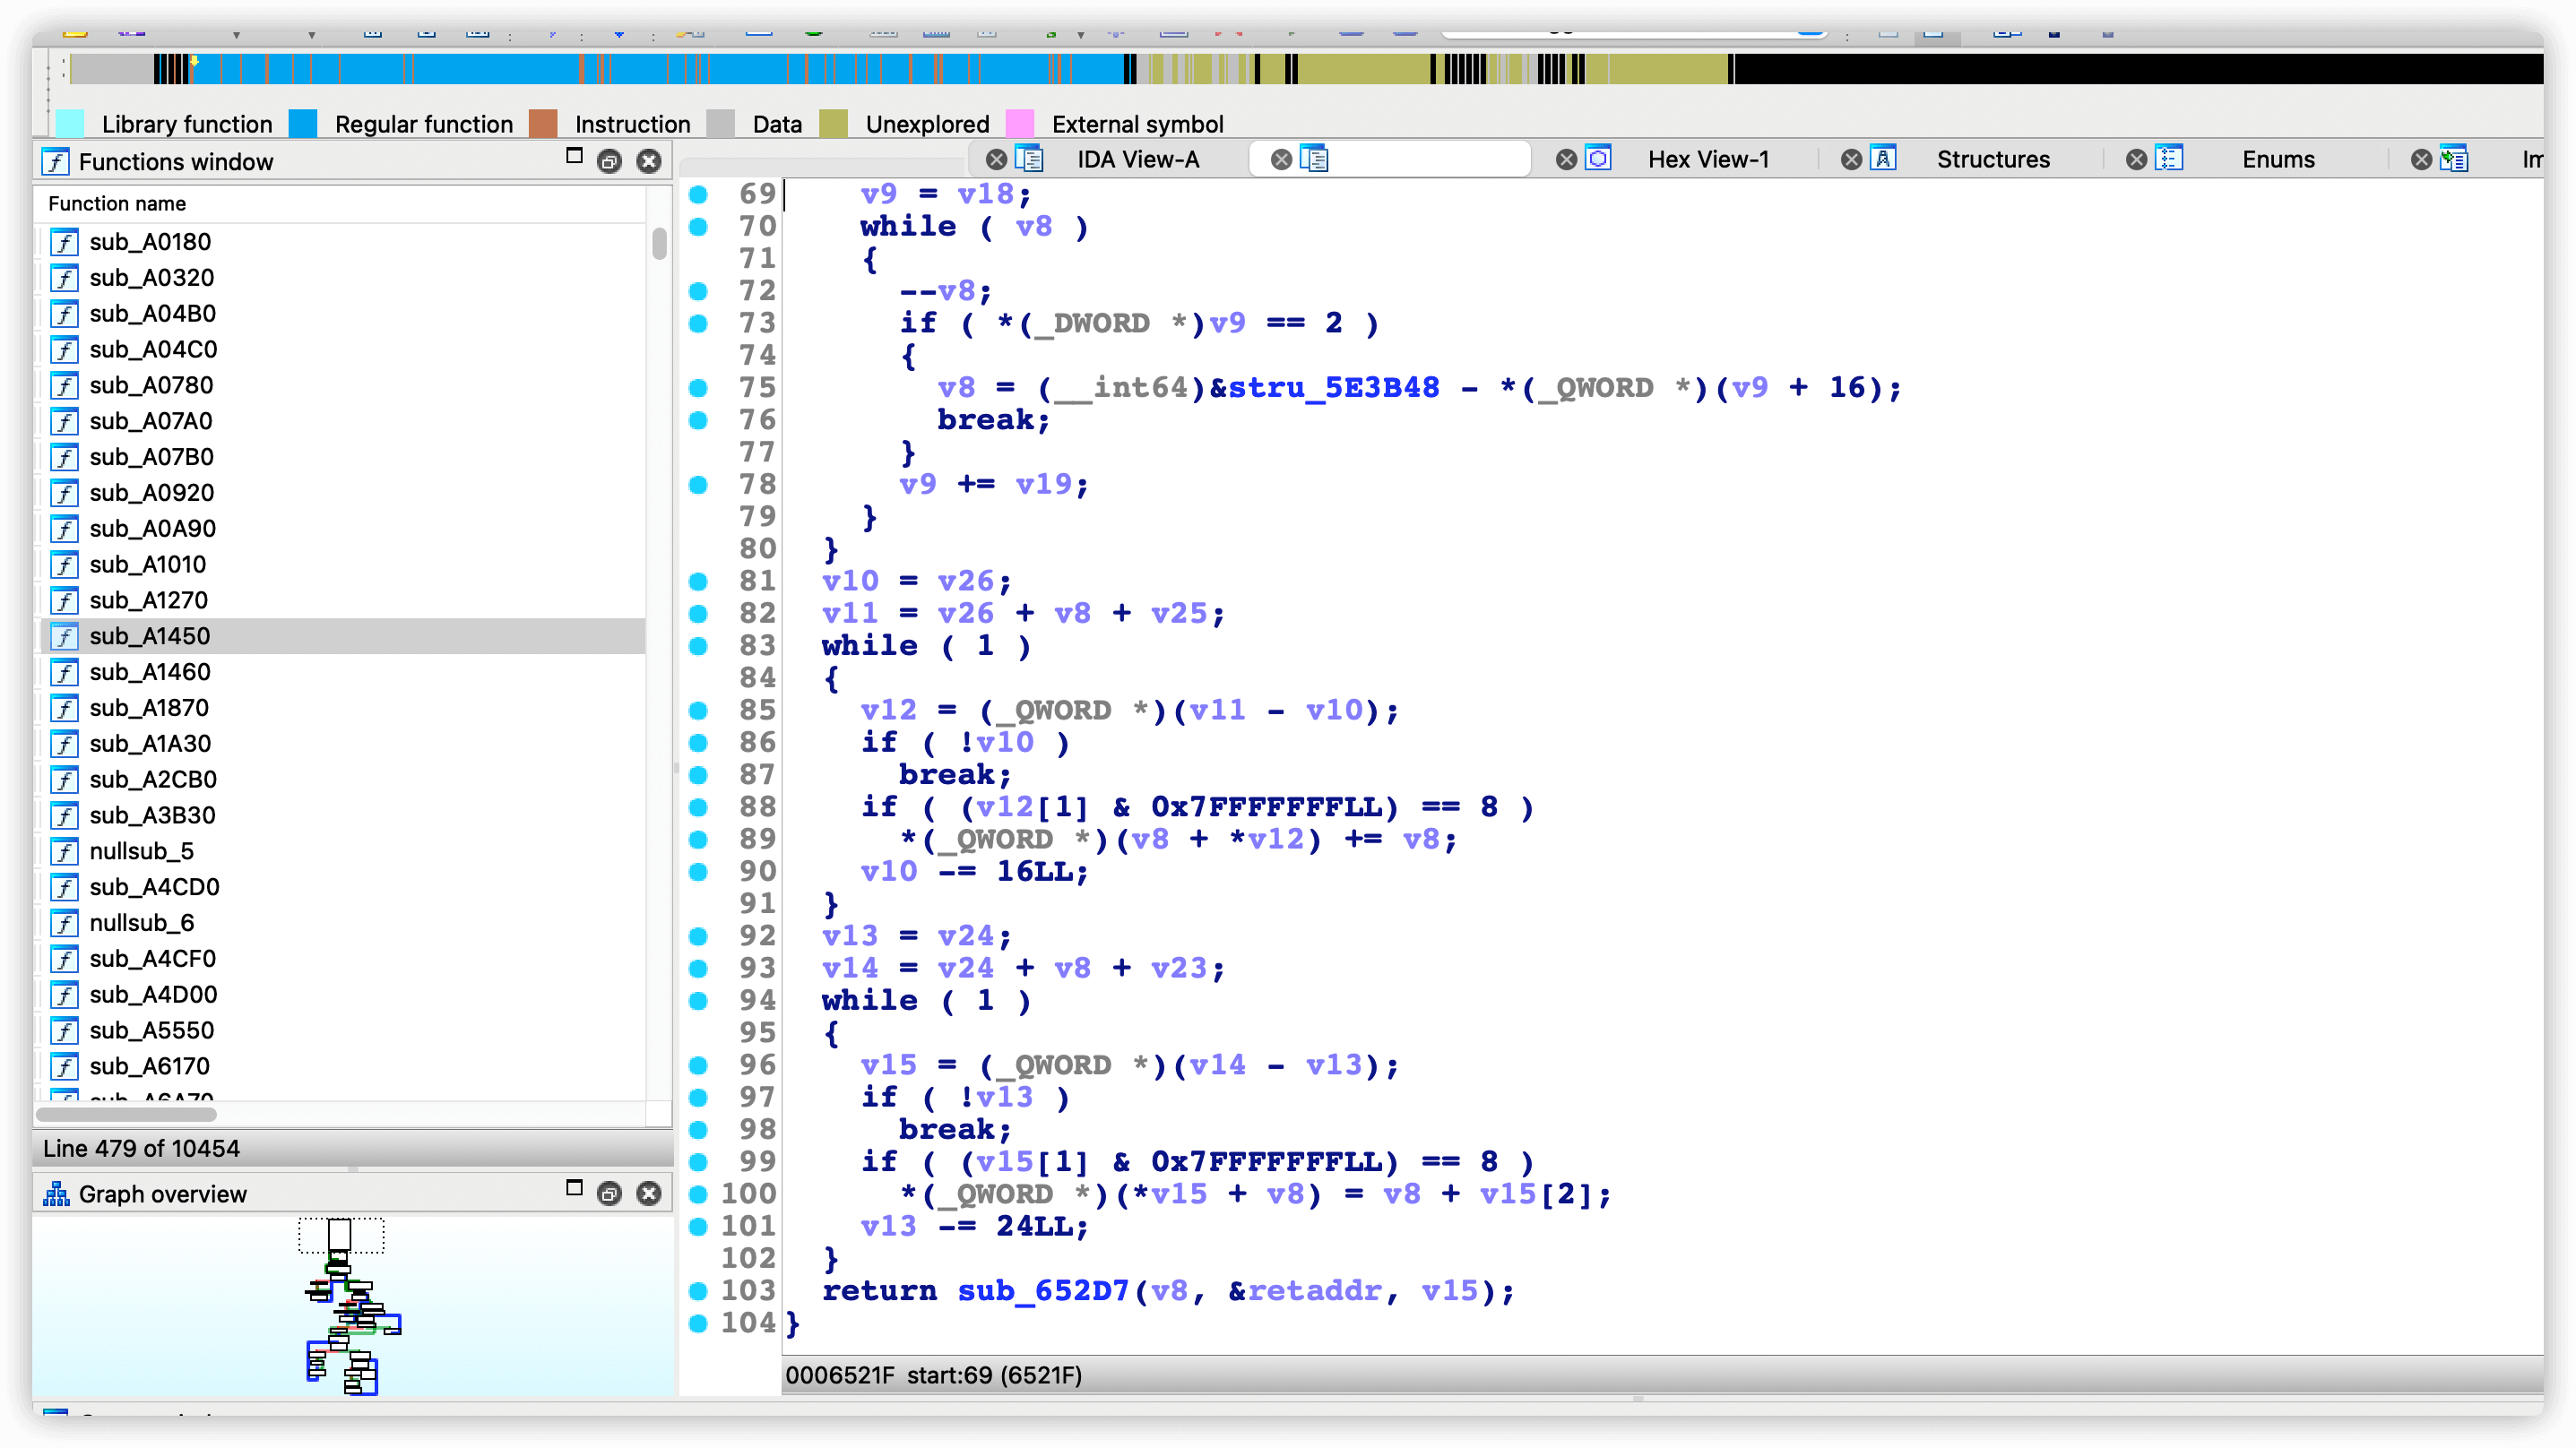Click the yellow position marker in the navigation band
Image resolution: width=2576 pixels, height=1448 pixels.
point(194,62)
